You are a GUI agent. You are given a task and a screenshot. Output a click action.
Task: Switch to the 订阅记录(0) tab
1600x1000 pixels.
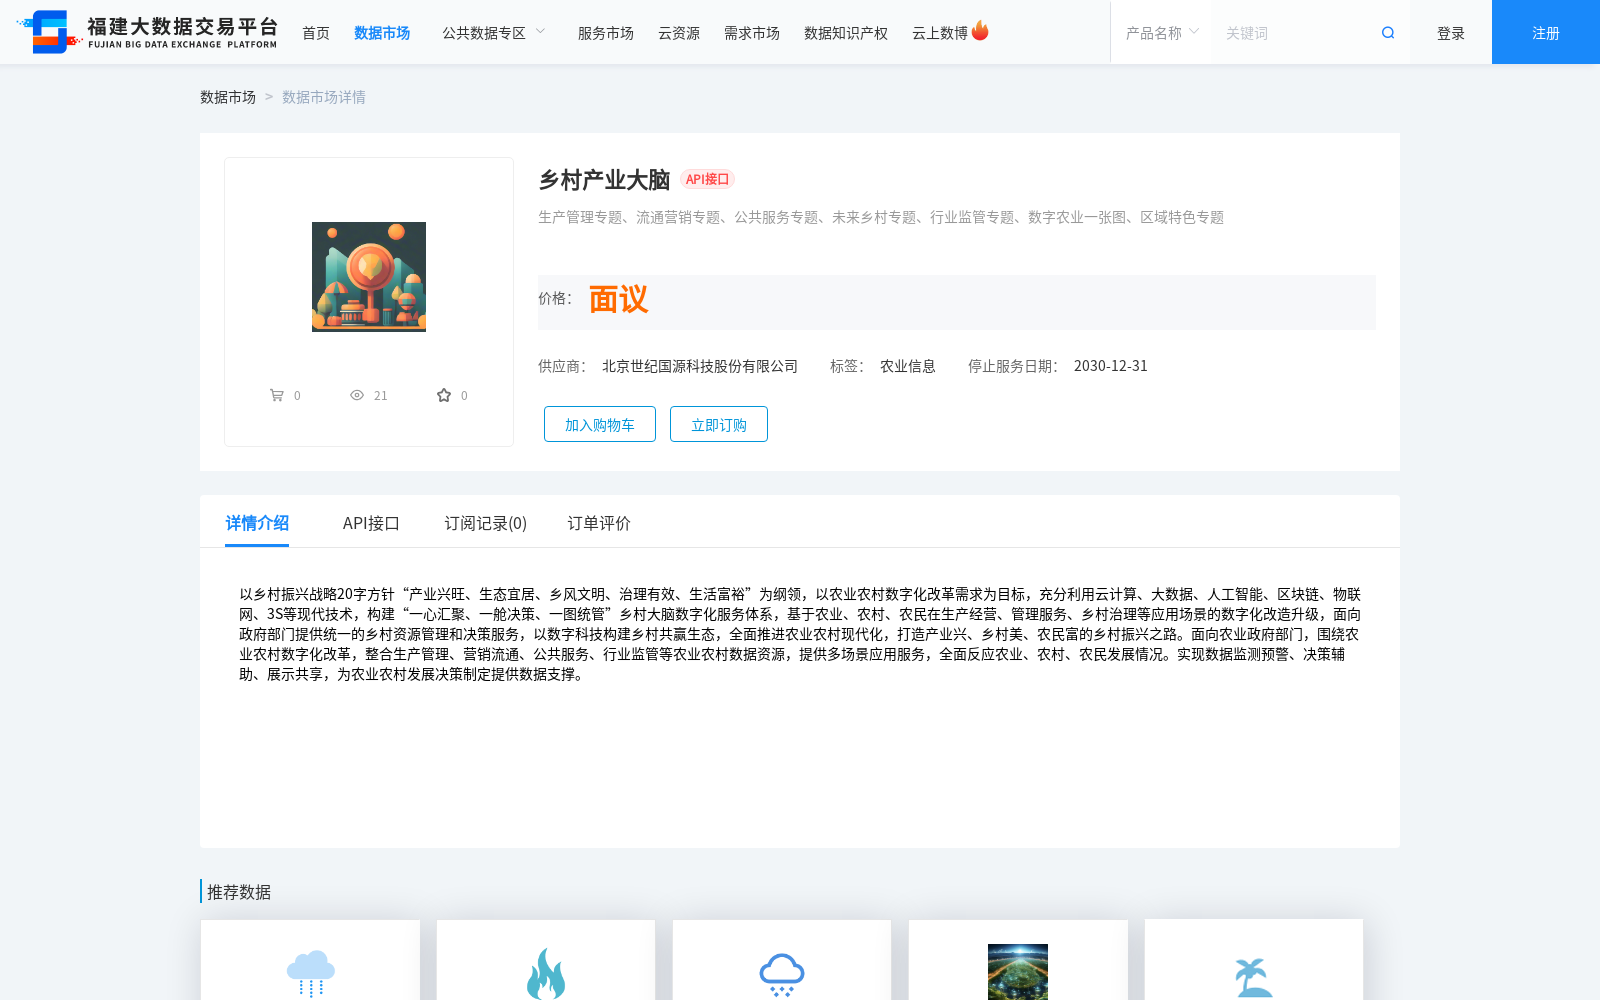[486, 523]
